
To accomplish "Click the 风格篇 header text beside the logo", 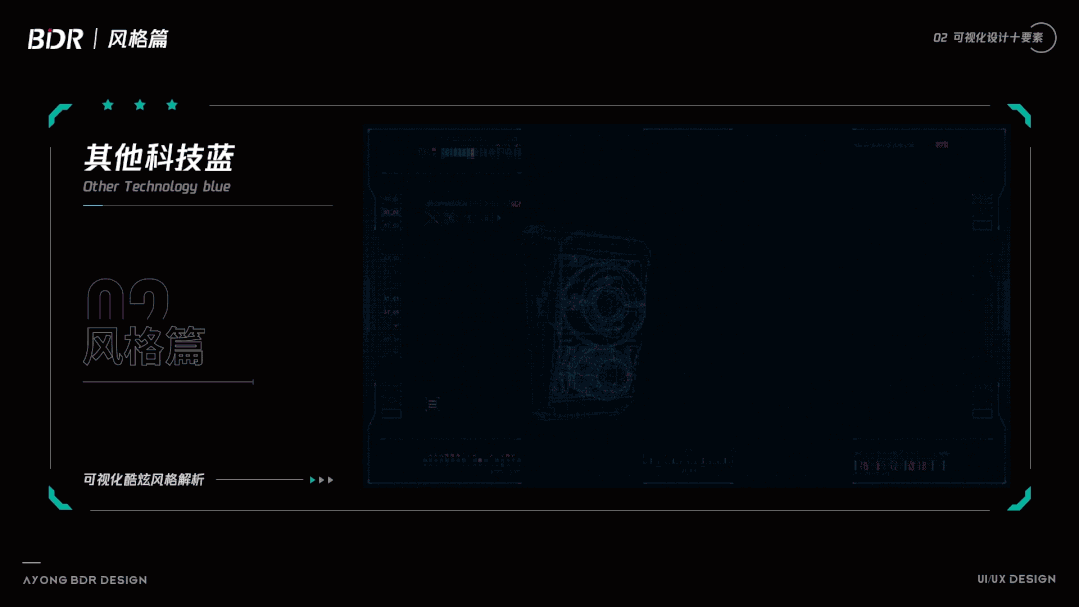I will [x=138, y=39].
